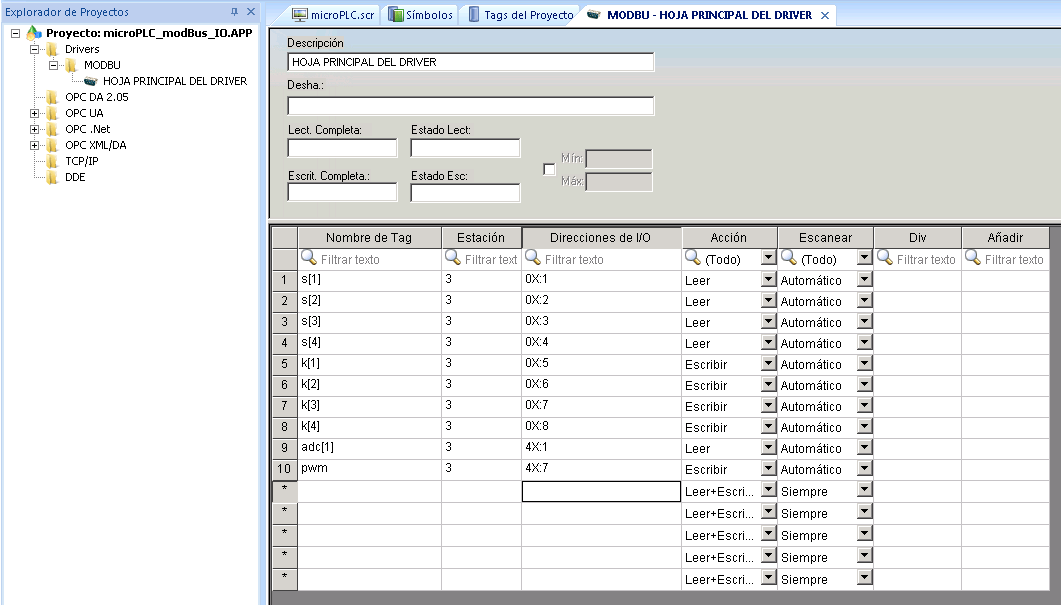Click the MODBU folder icon

[x=71, y=65]
